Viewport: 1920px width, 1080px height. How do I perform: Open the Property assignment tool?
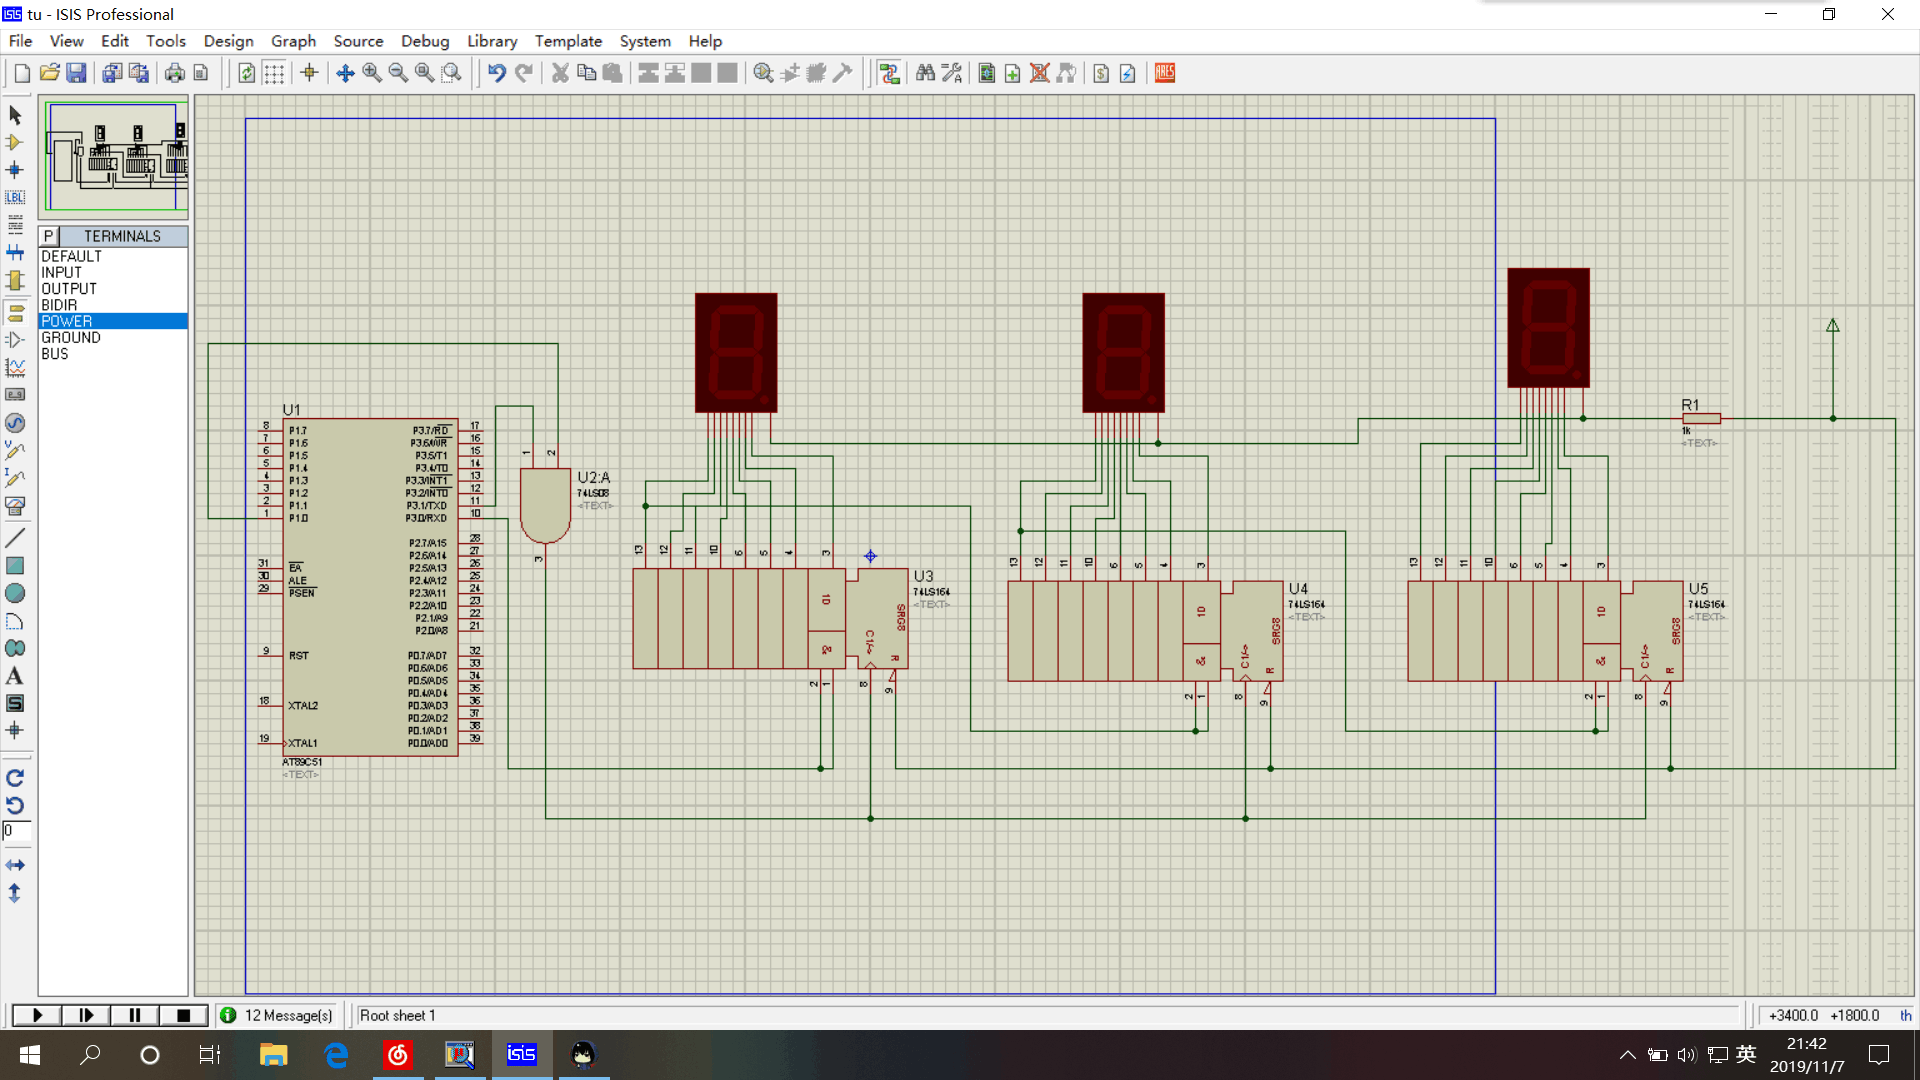[x=952, y=73]
